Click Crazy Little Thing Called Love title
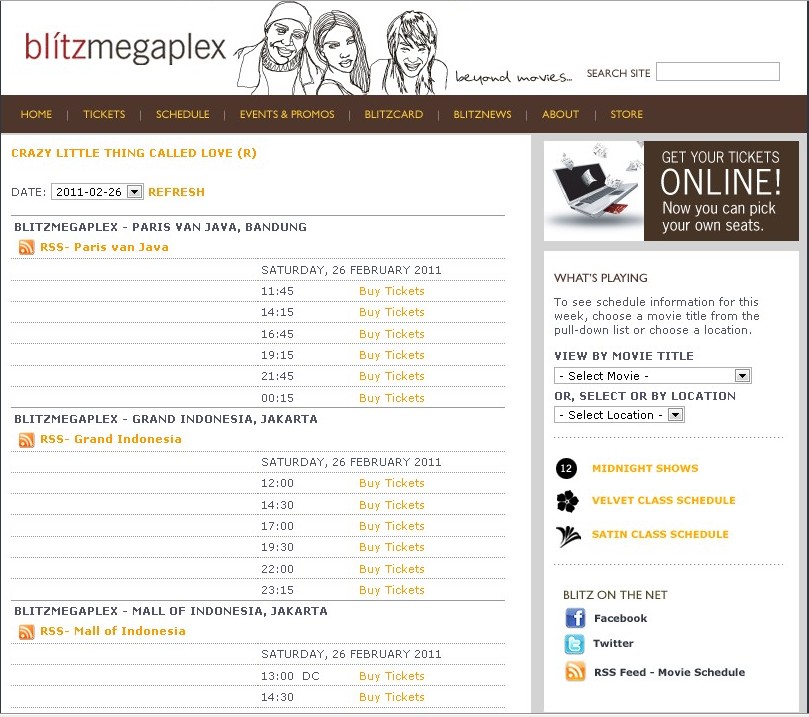 (x=134, y=153)
